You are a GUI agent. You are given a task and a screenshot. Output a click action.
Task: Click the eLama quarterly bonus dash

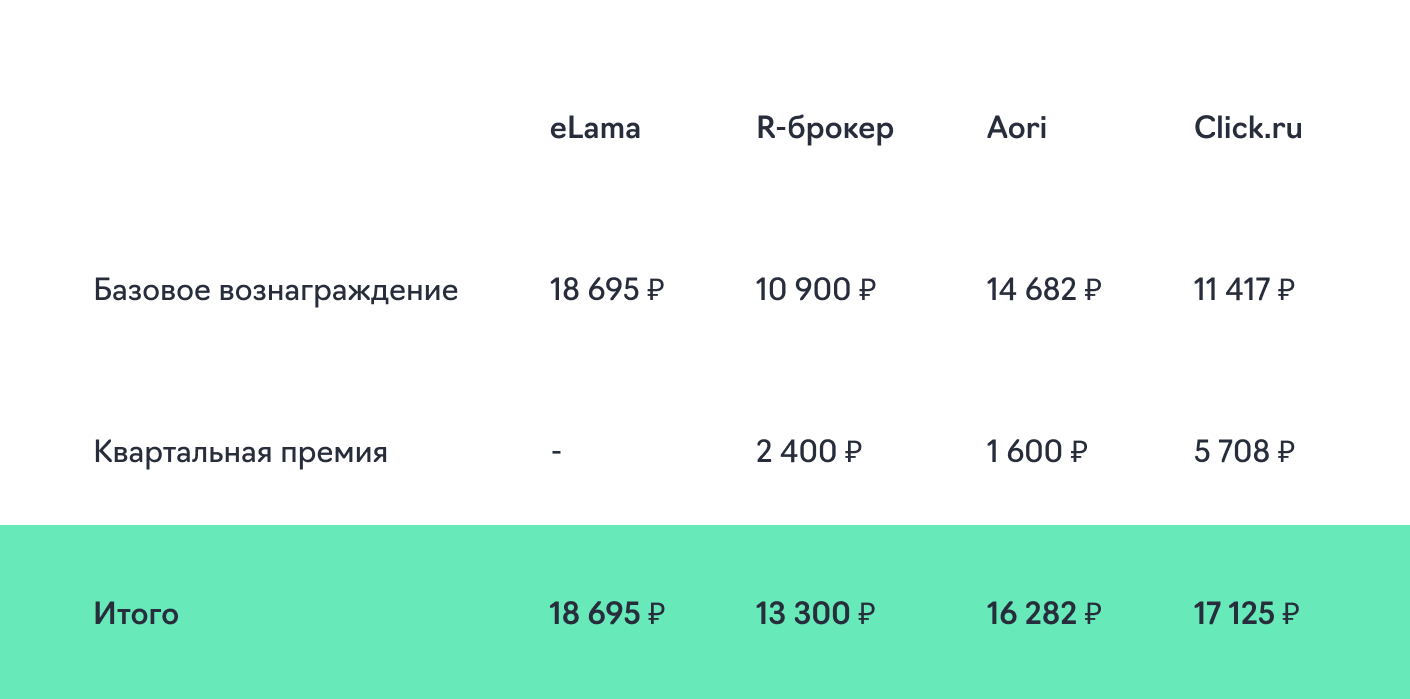click(556, 452)
